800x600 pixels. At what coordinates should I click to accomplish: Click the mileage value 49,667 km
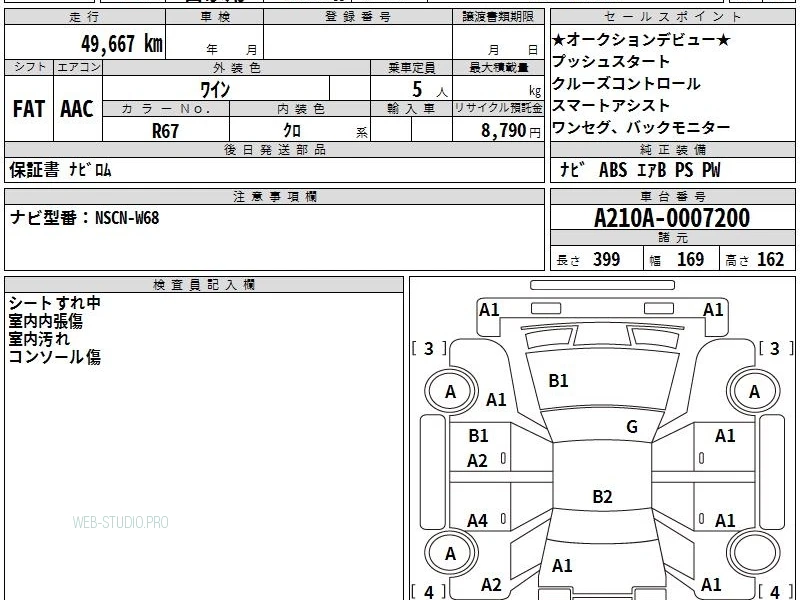122,44
